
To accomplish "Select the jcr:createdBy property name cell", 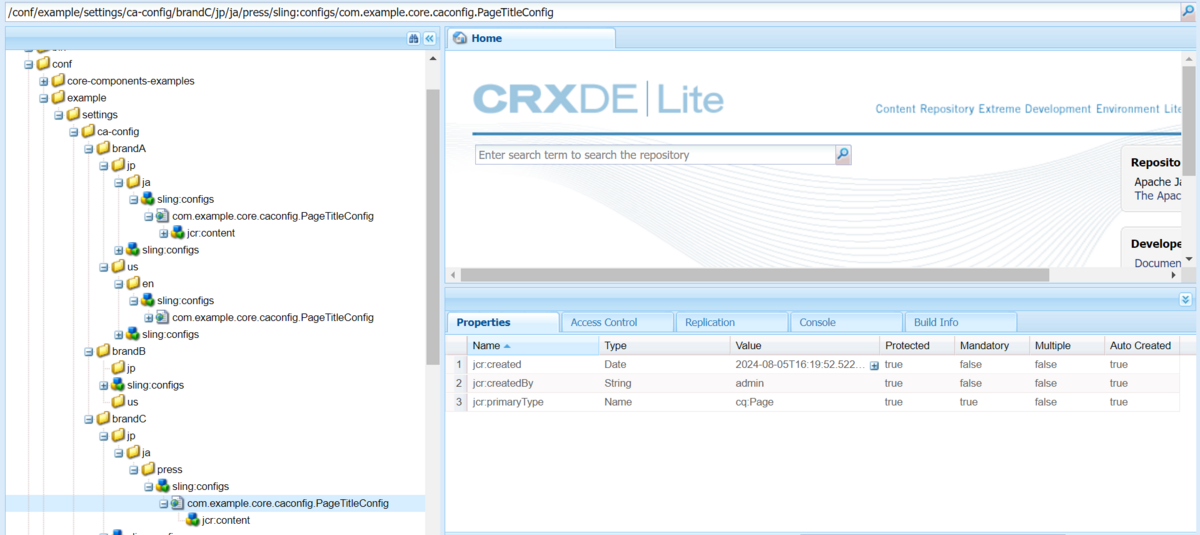I will (x=502, y=383).
